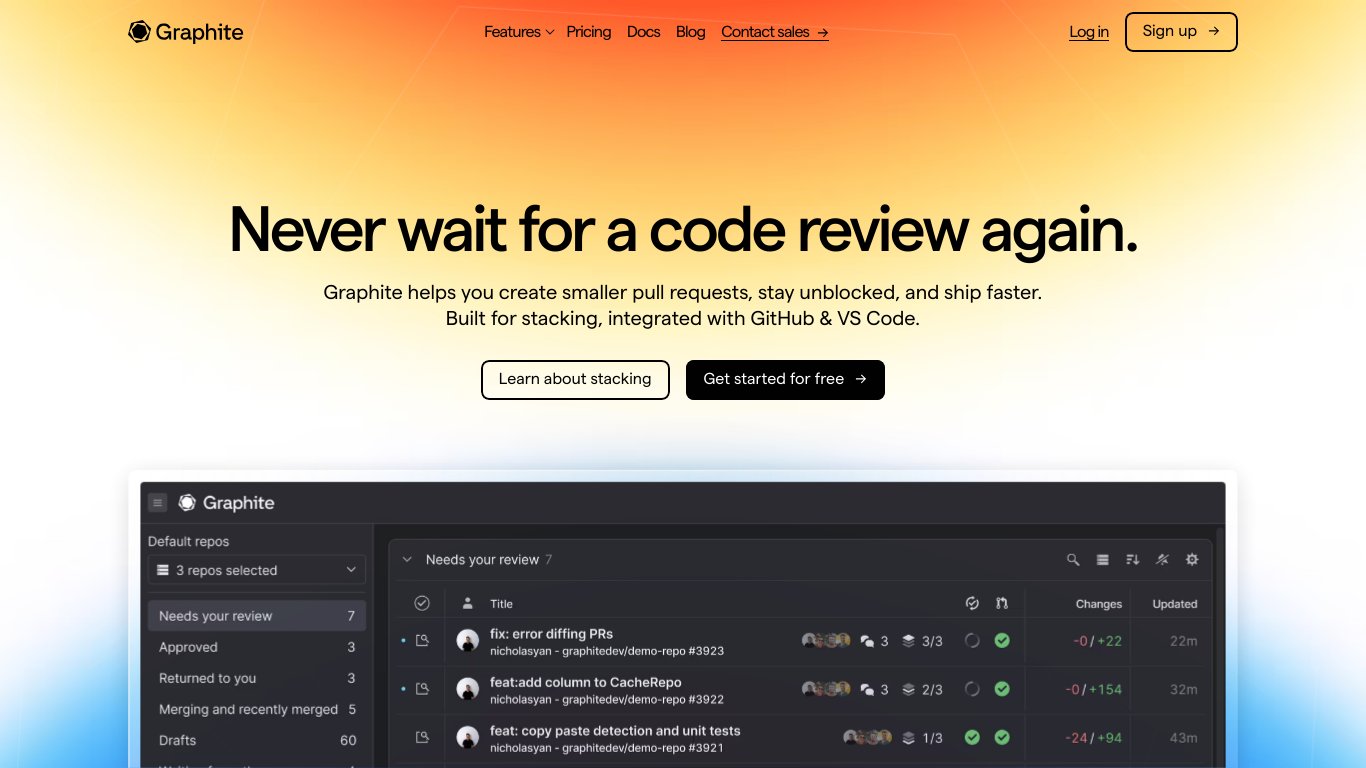Select Merging and recently merged in sidebar
1366x768 pixels.
tap(257, 709)
